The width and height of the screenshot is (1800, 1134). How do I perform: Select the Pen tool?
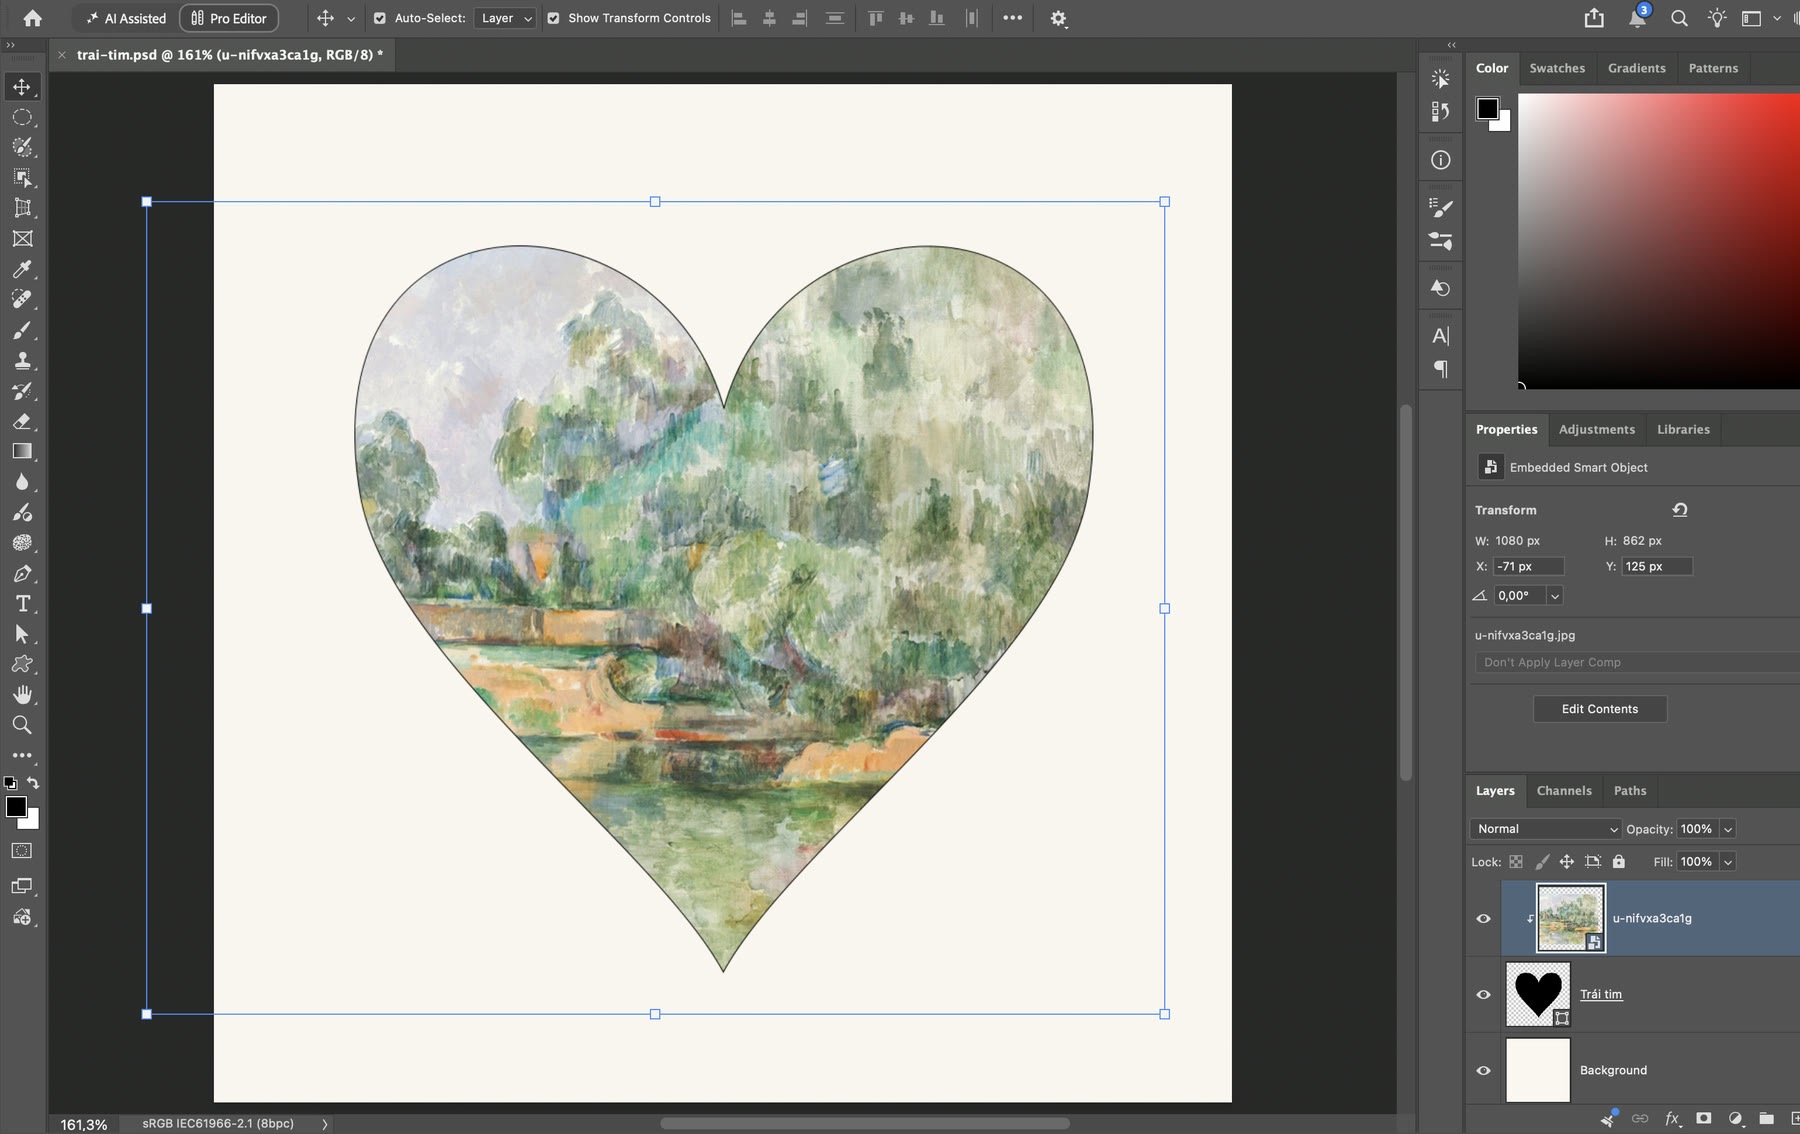coord(22,574)
